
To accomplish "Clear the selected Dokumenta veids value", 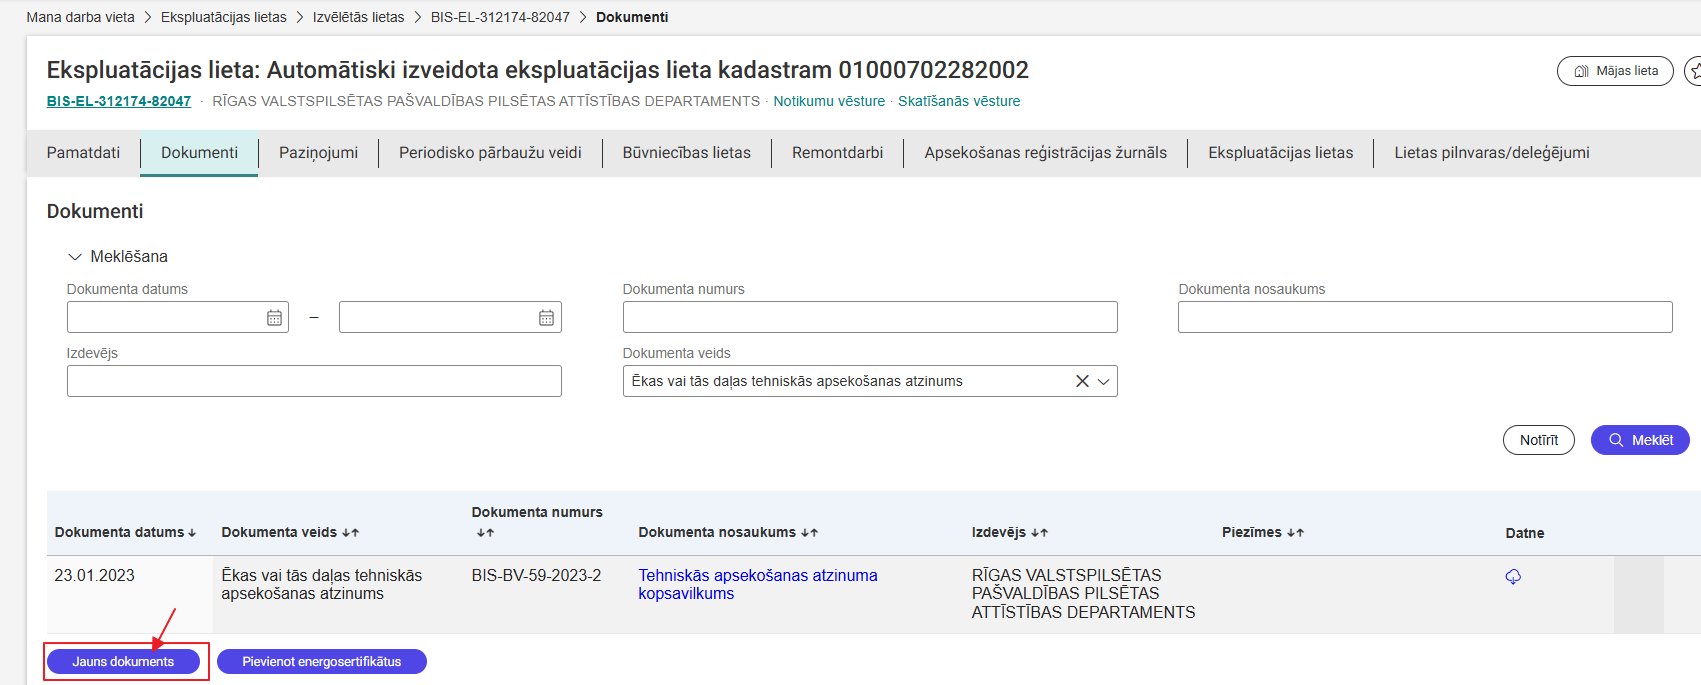I will tap(1081, 381).
